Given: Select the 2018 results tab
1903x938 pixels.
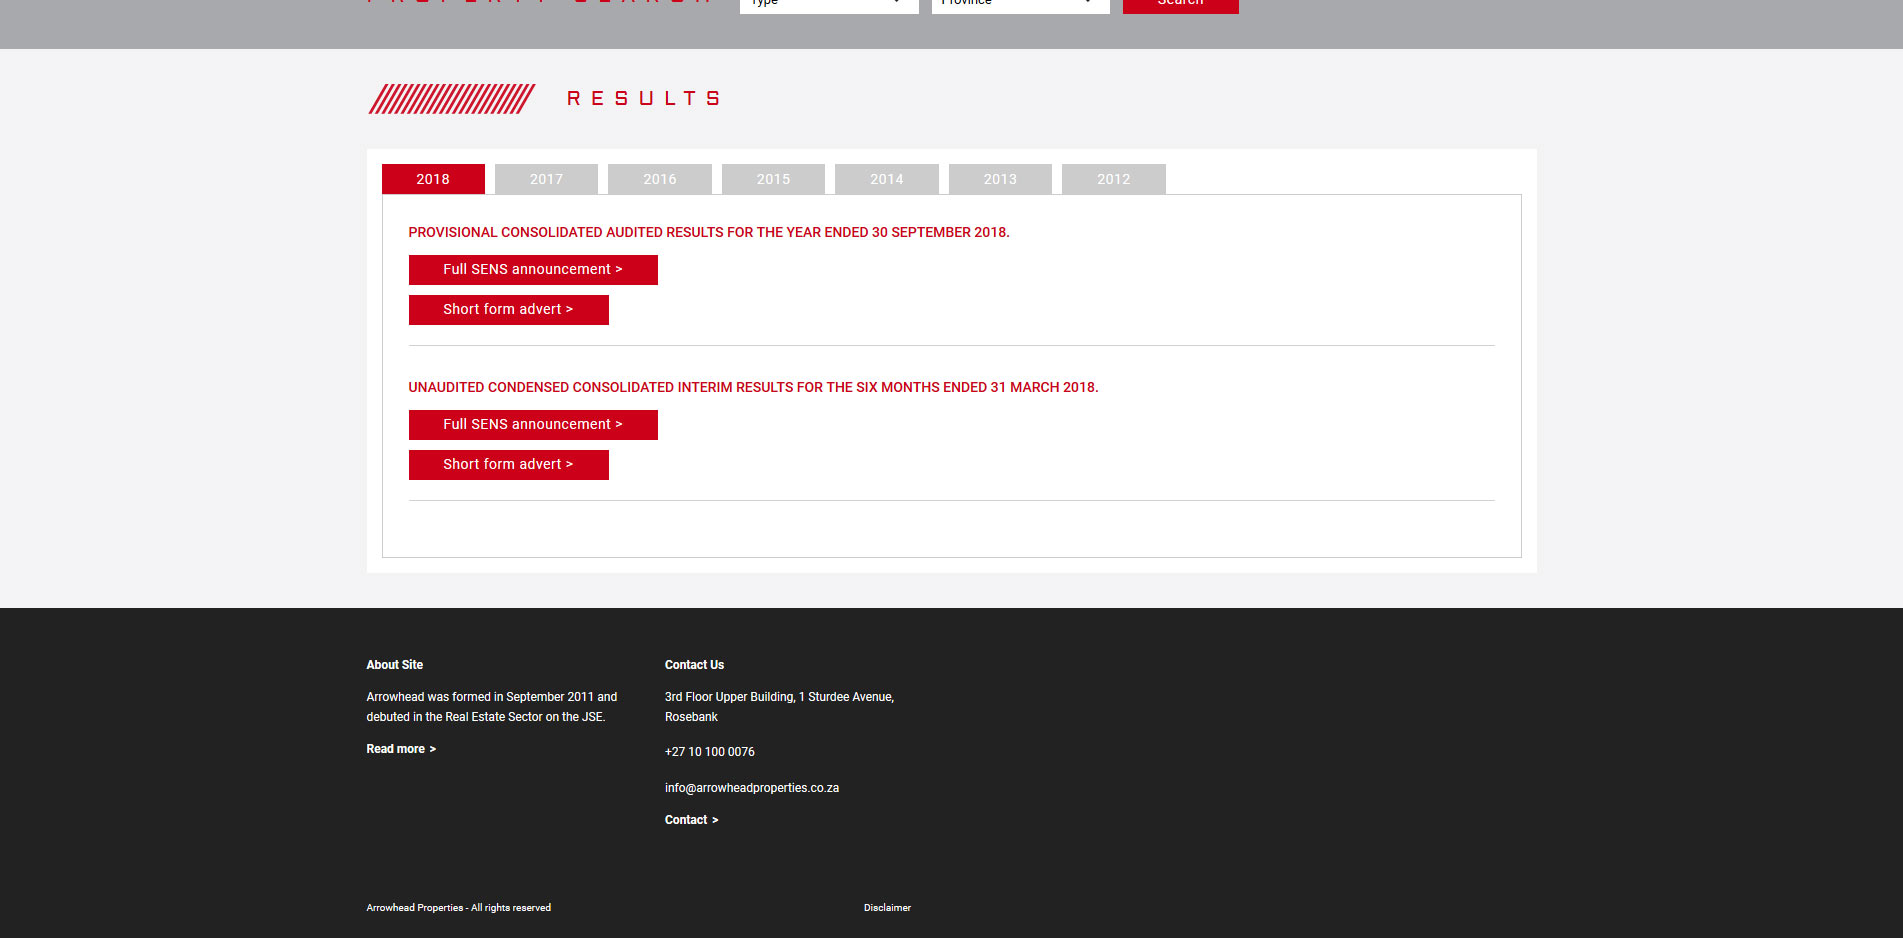Looking at the screenshot, I should tap(433, 179).
